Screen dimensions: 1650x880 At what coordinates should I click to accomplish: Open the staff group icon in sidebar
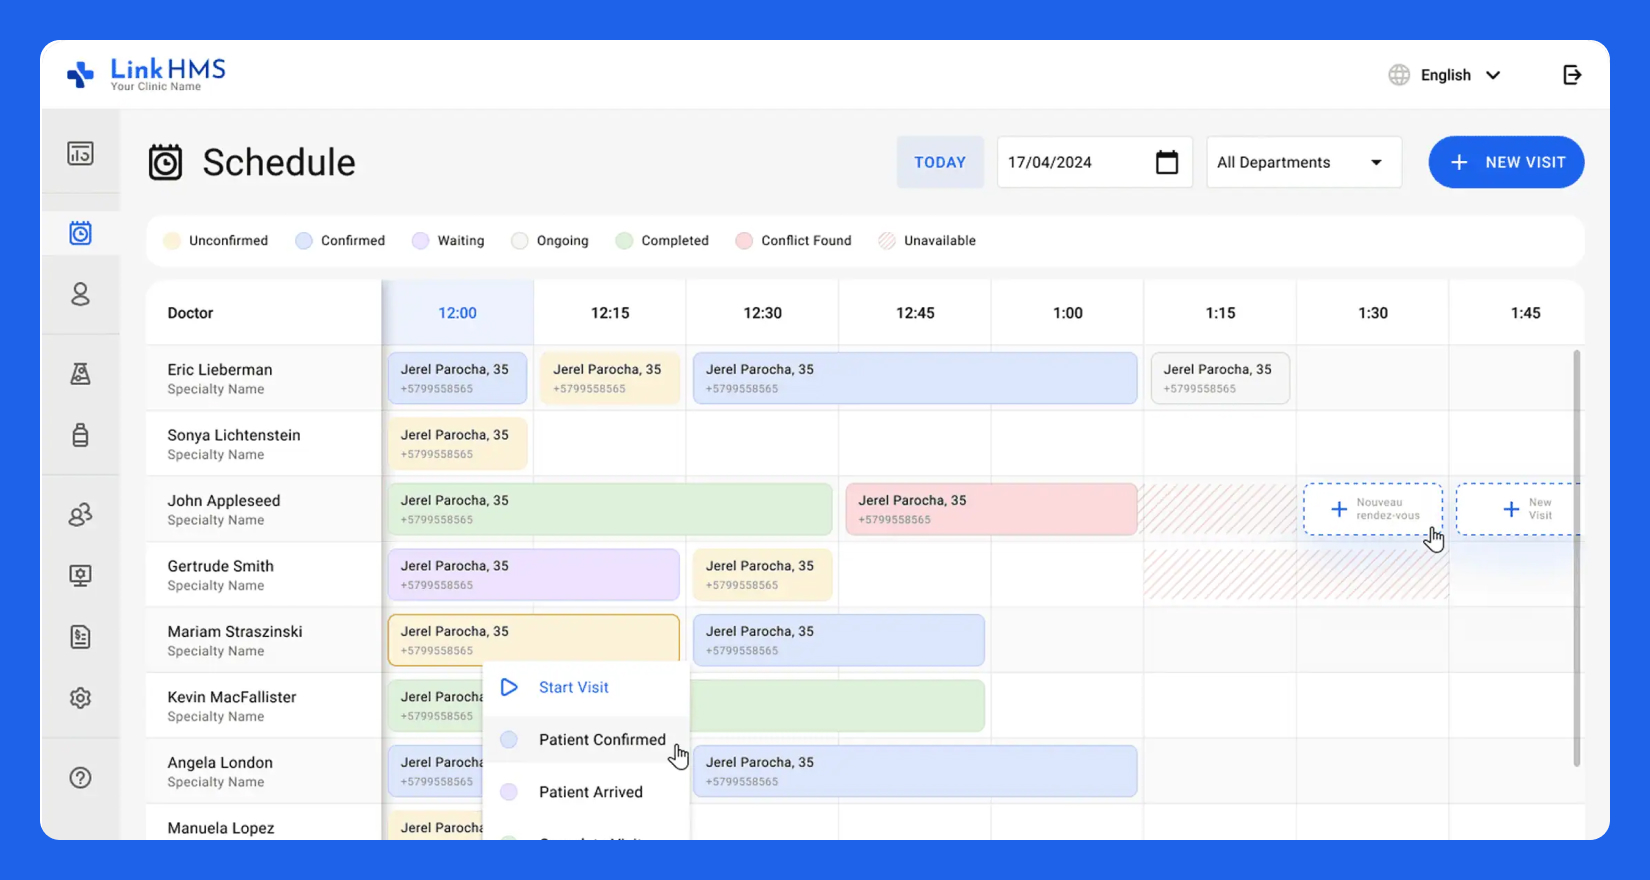pos(80,514)
